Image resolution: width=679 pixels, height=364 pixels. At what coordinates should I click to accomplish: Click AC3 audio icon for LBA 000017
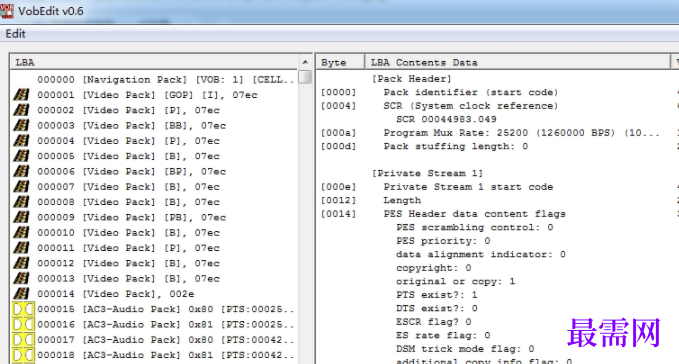pos(23,340)
